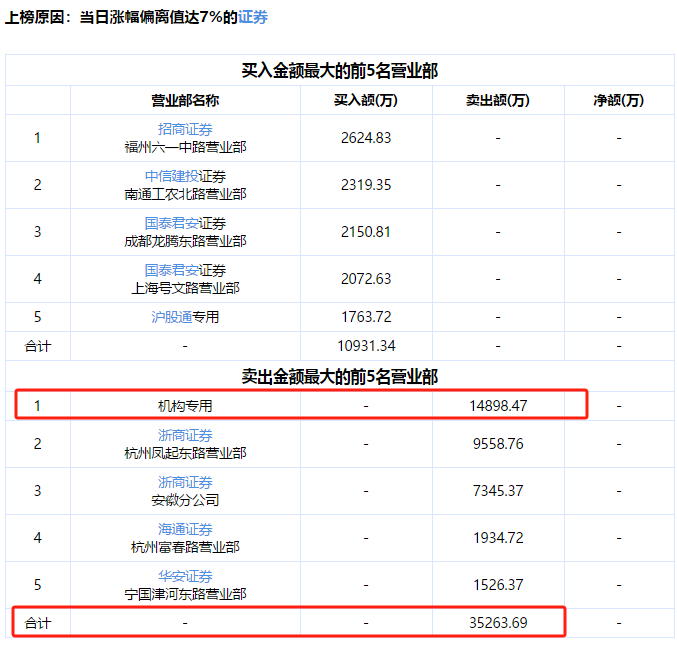The width and height of the screenshot is (677, 649).
Task: Click the total buy amount 10931.34
Action: click(365, 346)
